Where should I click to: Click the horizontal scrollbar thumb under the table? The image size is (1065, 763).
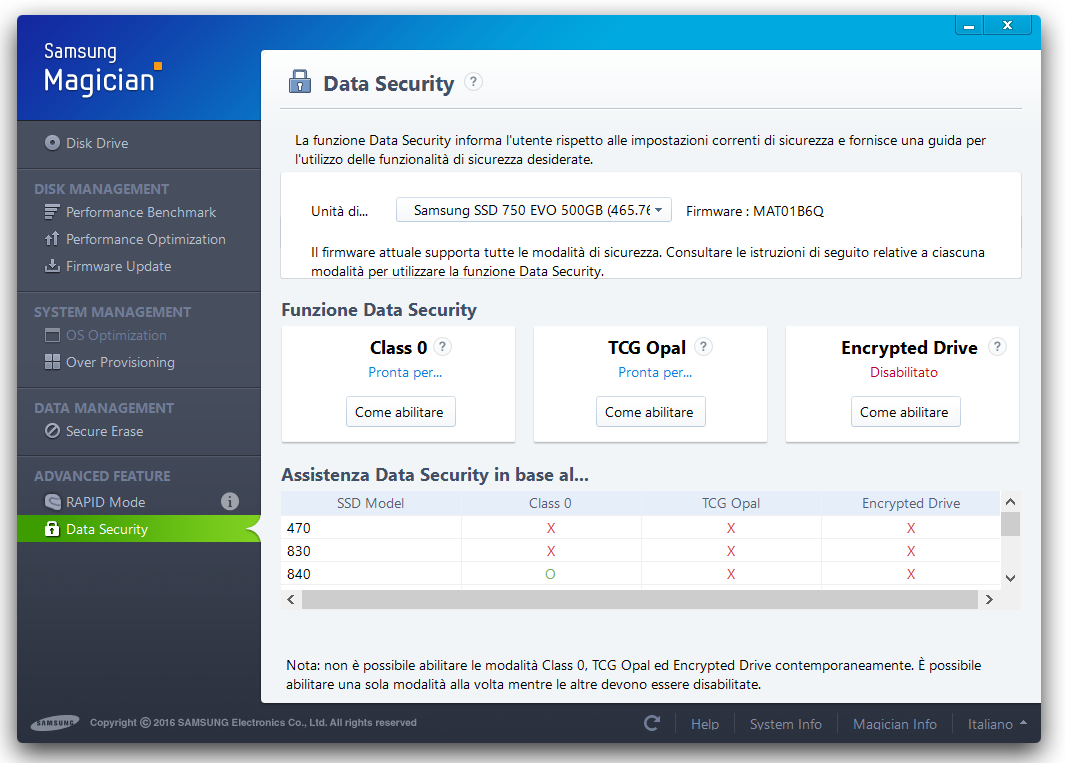click(x=639, y=599)
